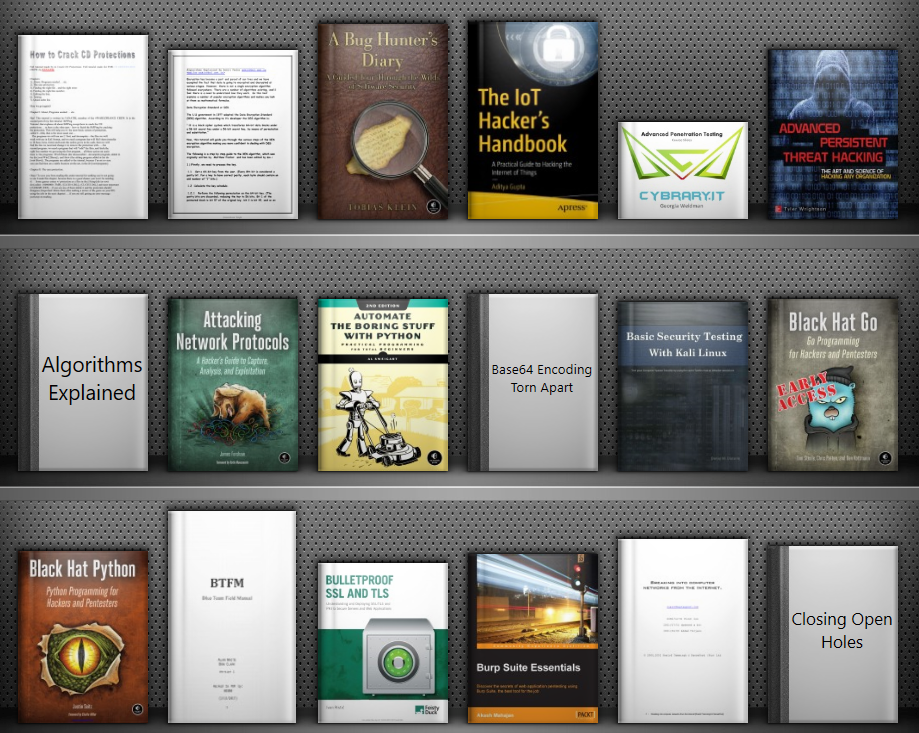Open Base64 Encoding Torn Apart book
This screenshot has height=733, width=919.
click(x=533, y=382)
